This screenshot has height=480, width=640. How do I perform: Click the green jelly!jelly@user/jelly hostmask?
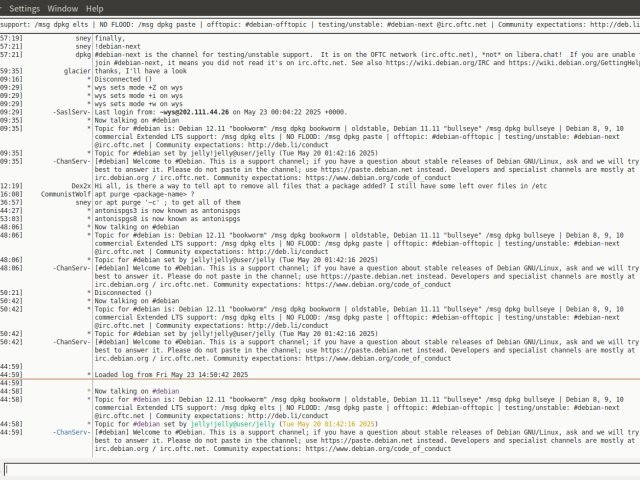(x=233, y=424)
